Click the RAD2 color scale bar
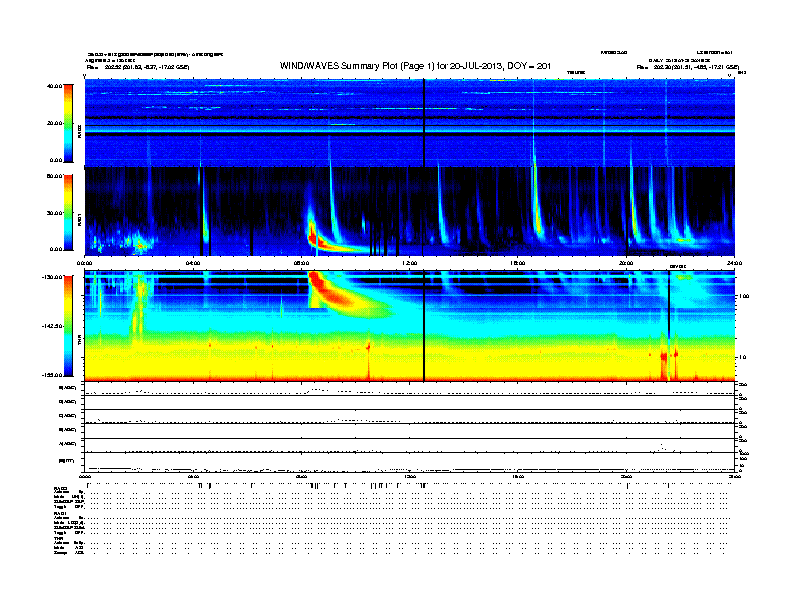 point(68,123)
